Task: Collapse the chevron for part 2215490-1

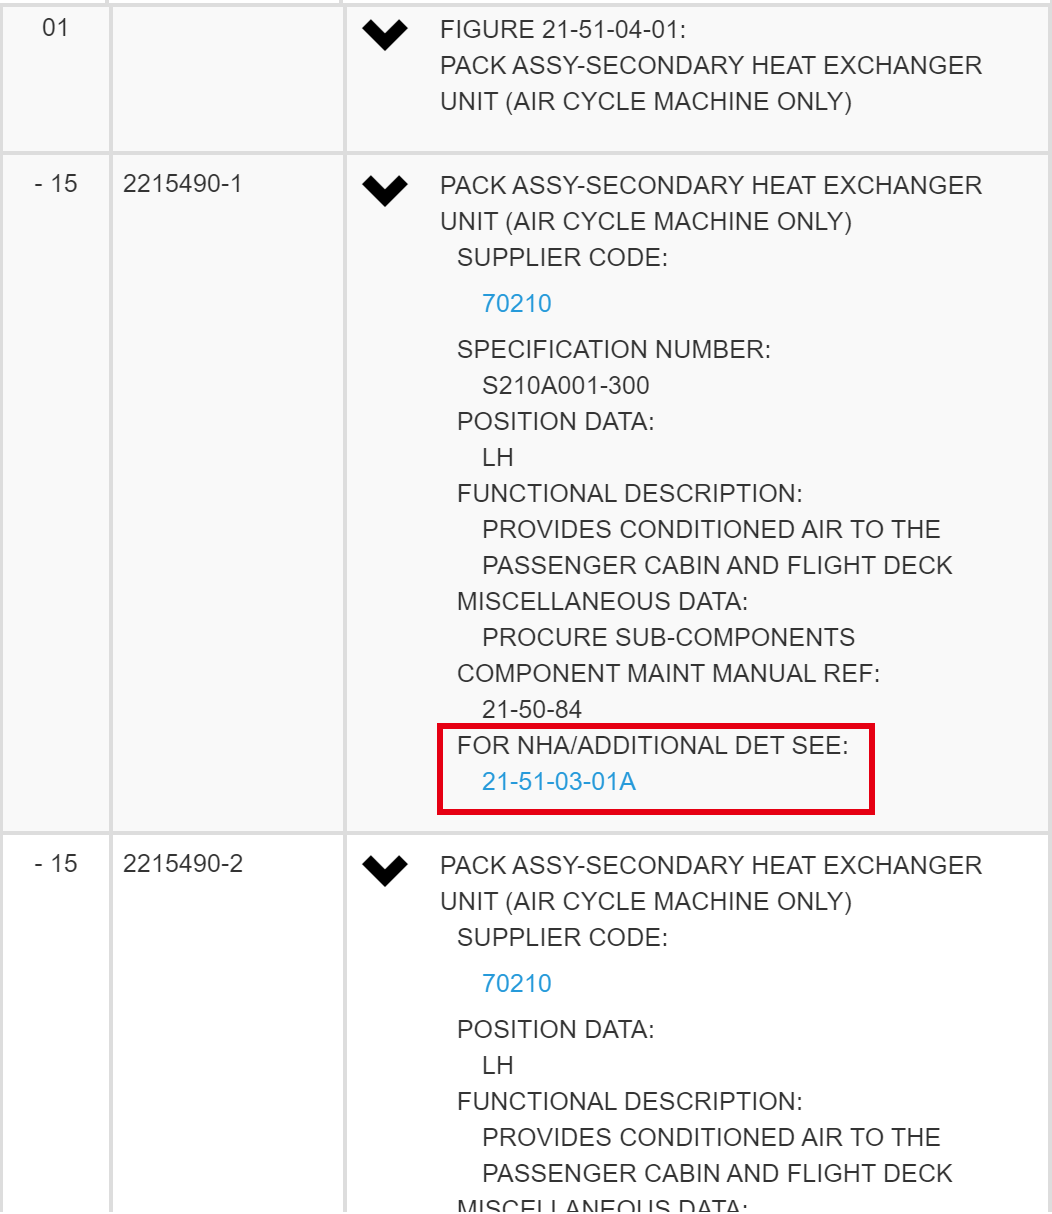Action: pyautogui.click(x=385, y=190)
